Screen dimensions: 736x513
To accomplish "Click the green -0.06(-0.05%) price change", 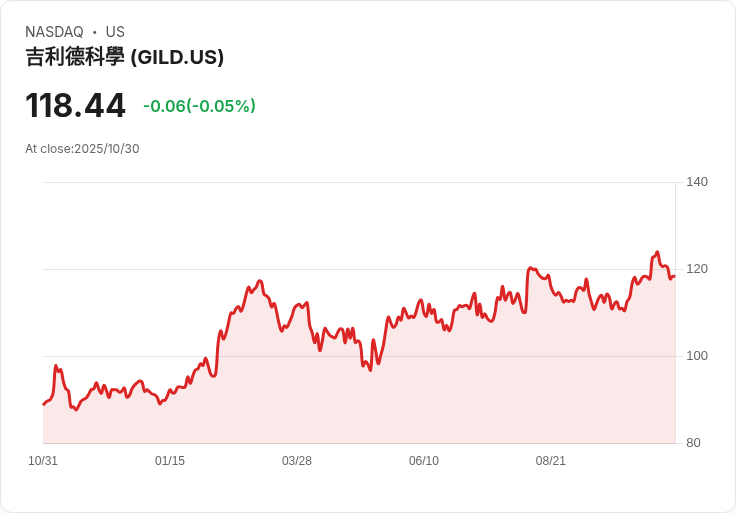I will 199,106.
